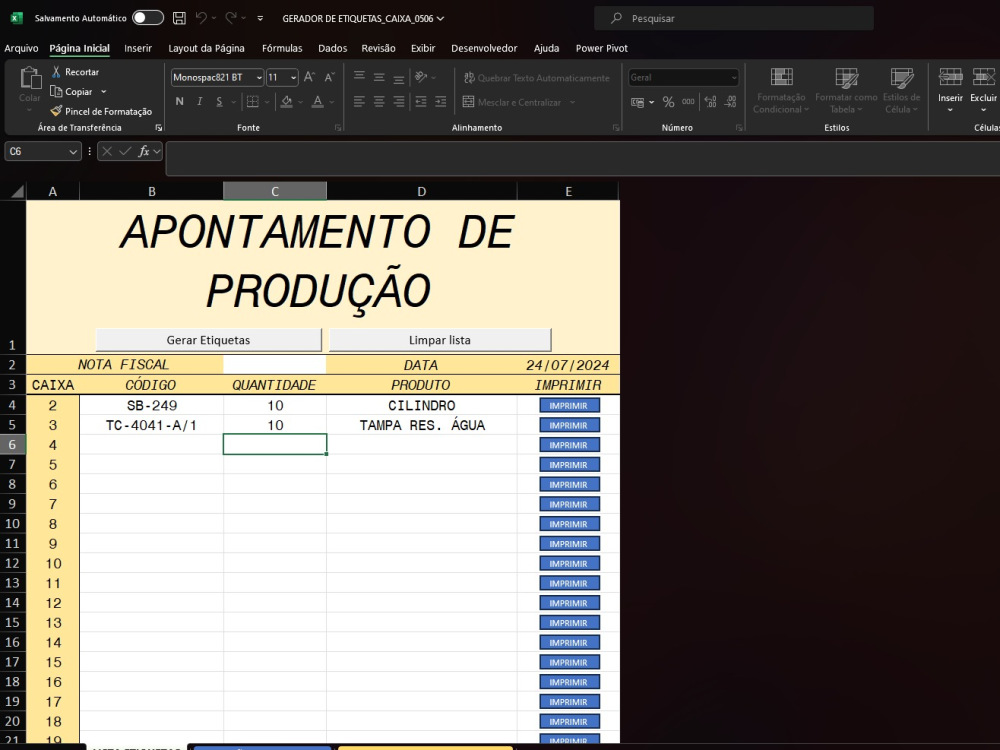Open the font color dropdown arrow
This screenshot has height=750, width=1000.
coord(332,102)
